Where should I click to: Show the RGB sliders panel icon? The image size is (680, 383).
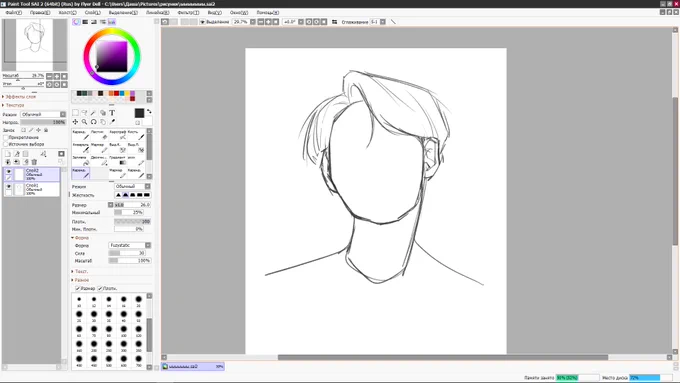click(85, 22)
